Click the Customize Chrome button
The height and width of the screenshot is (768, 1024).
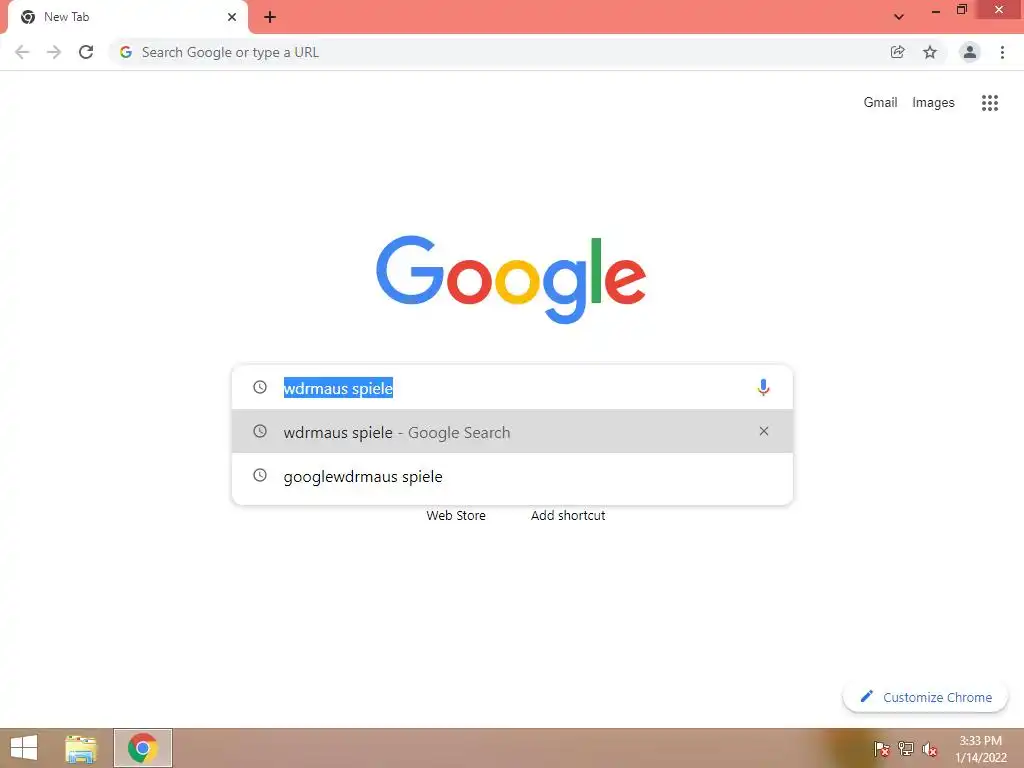pyautogui.click(x=925, y=697)
